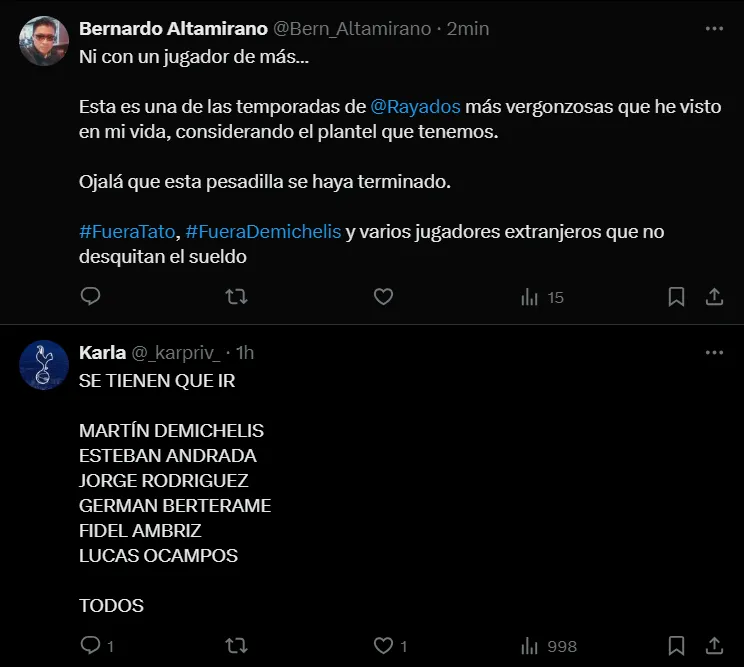
Task: Like Karla's tweet
Action: tap(382, 646)
